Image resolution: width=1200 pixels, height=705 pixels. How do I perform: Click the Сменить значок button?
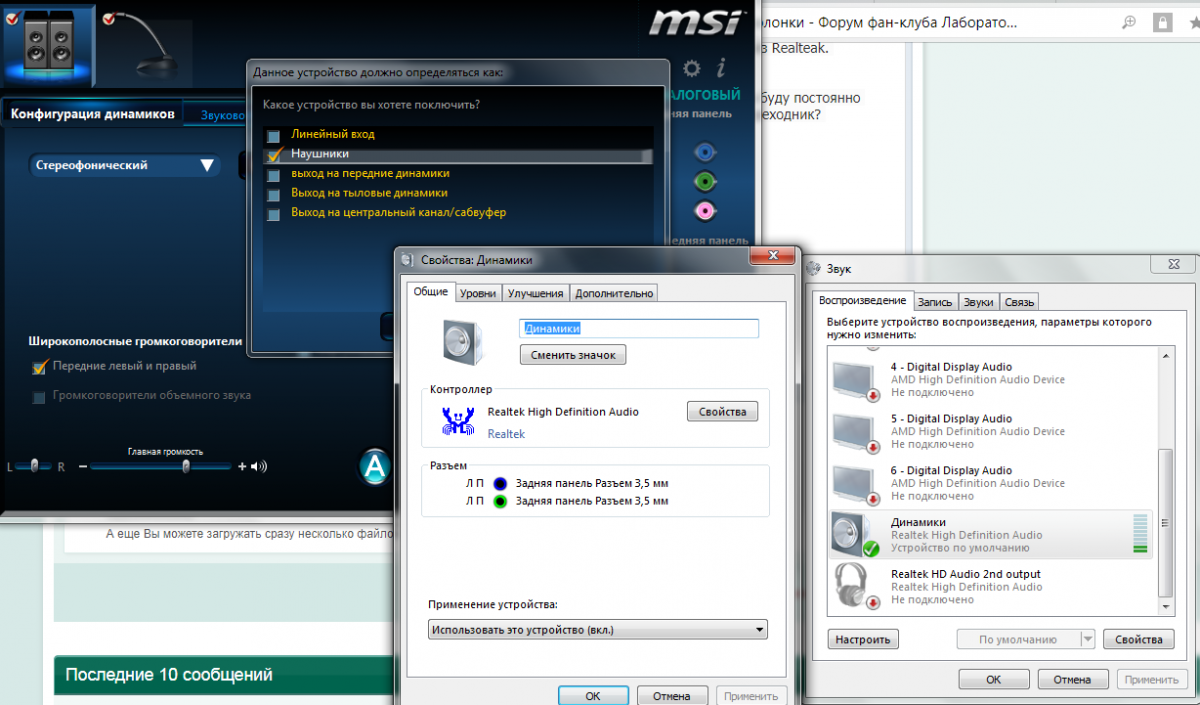point(573,355)
